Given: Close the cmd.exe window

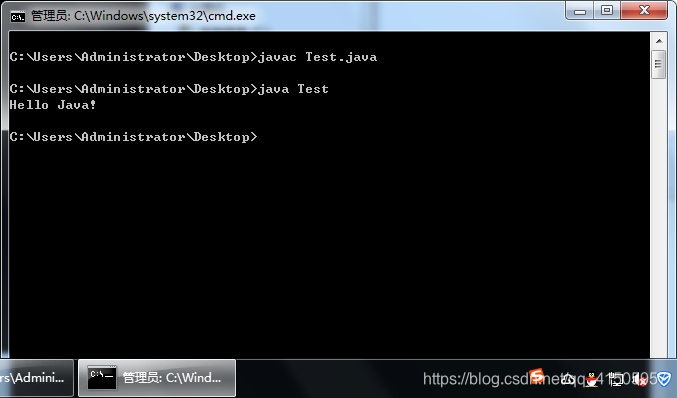Looking at the screenshot, I should pos(644,10).
